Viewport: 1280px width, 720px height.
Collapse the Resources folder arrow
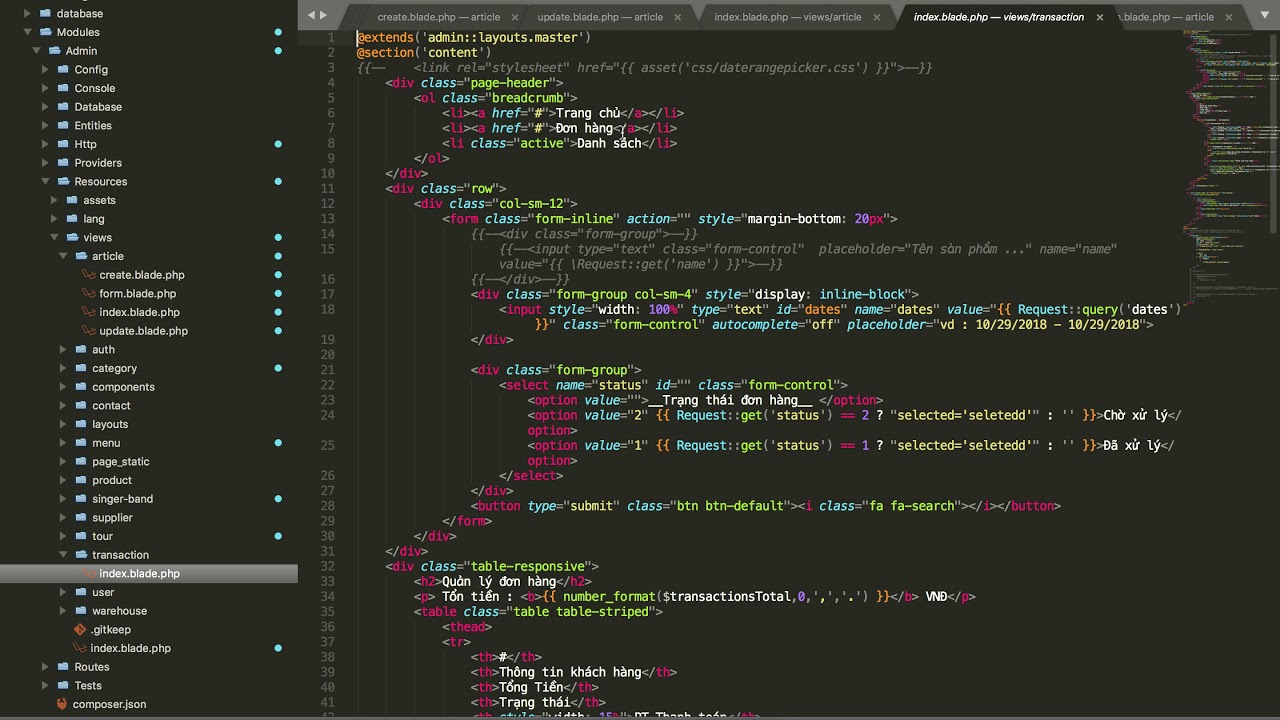coord(45,182)
